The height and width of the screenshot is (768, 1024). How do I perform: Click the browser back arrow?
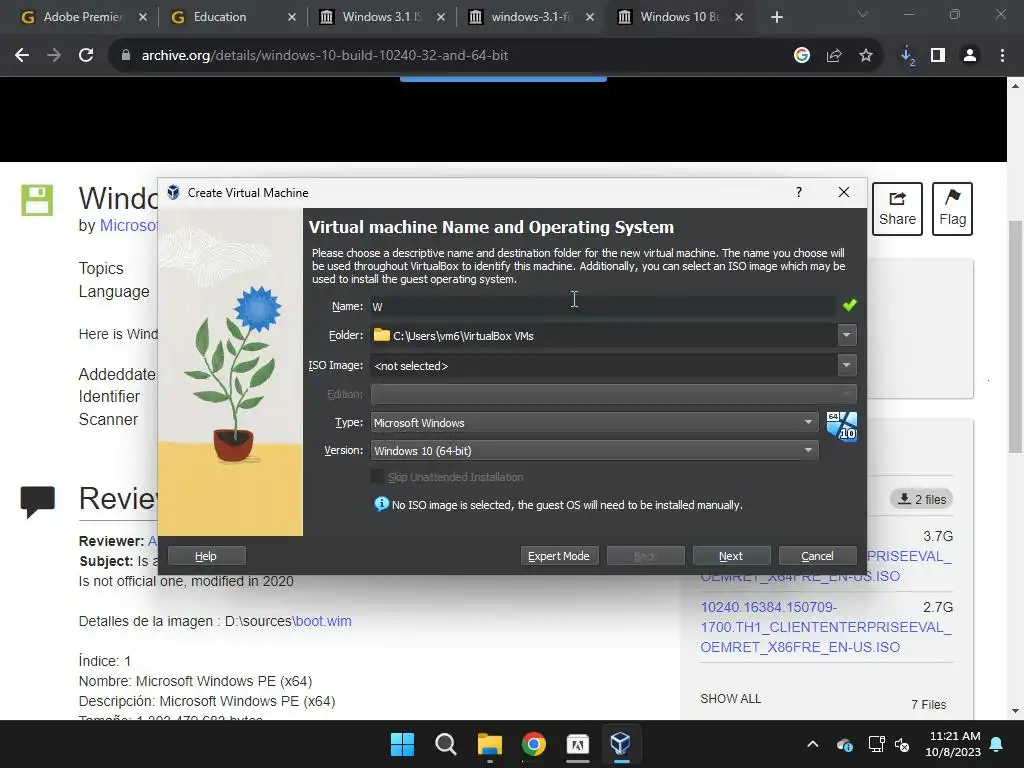22,56
